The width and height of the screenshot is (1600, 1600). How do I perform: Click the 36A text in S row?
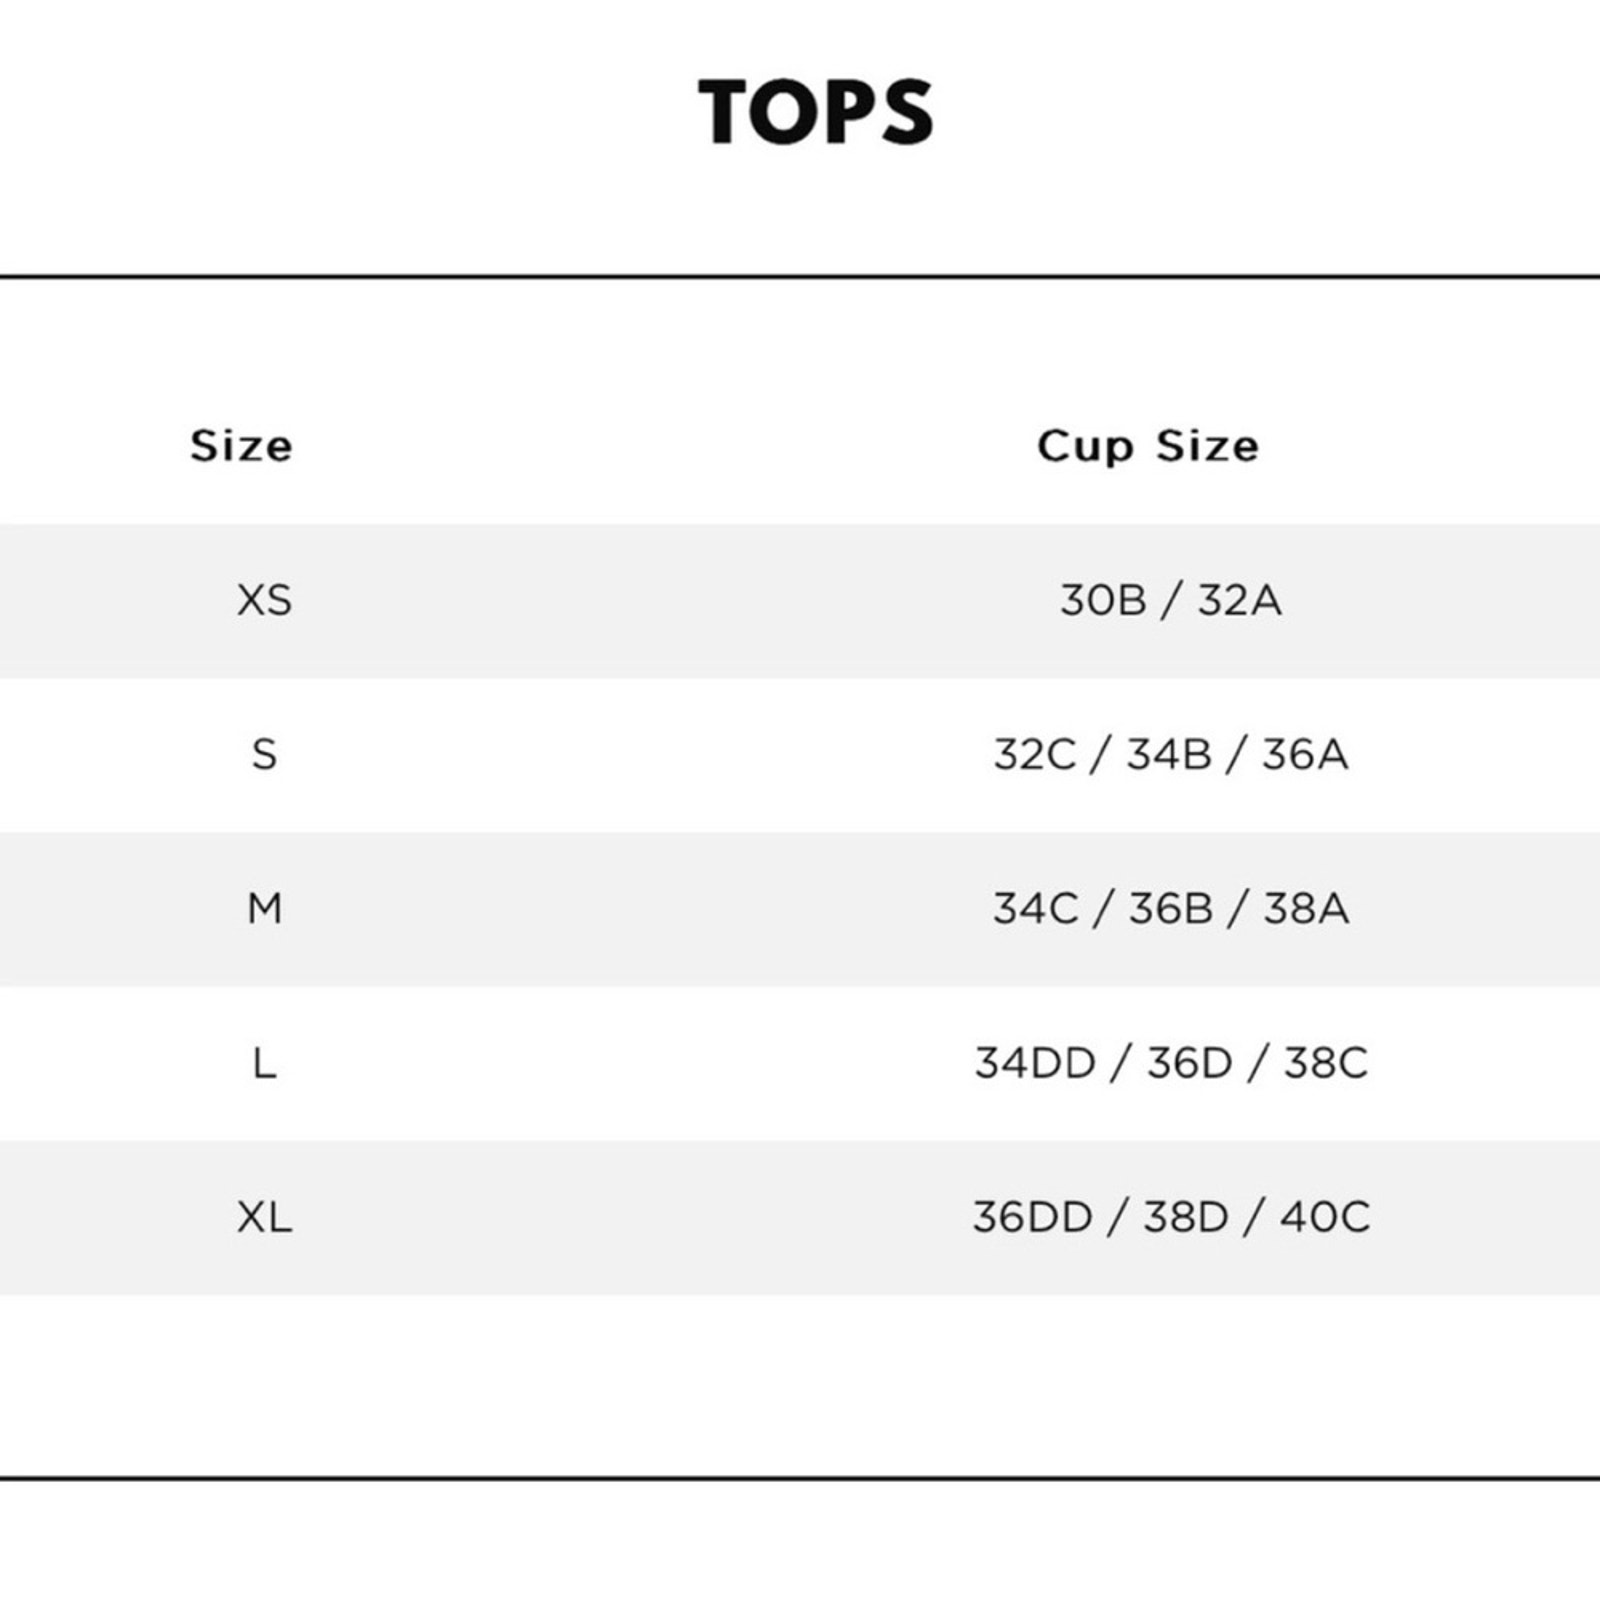tap(1305, 754)
